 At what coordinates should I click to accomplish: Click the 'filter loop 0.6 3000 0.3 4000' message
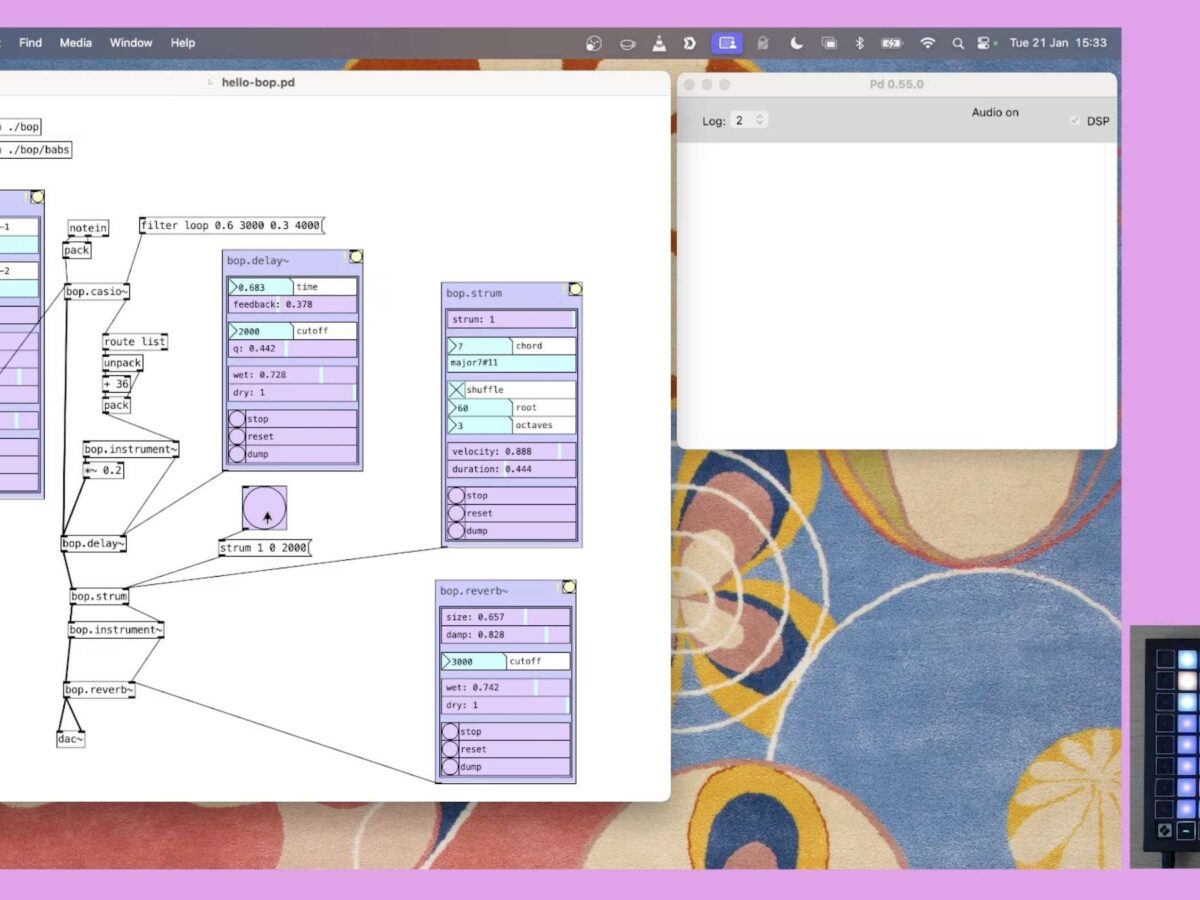tap(231, 226)
